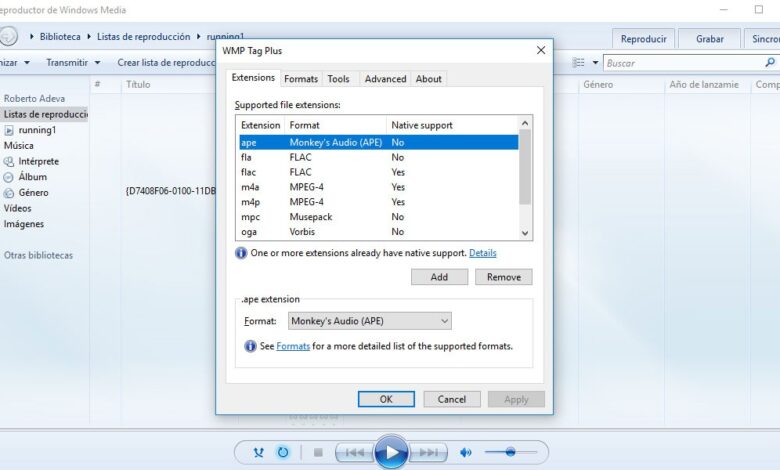Select the m4p extension row
Image resolution: width=780 pixels, height=470 pixels.
[x=378, y=202]
